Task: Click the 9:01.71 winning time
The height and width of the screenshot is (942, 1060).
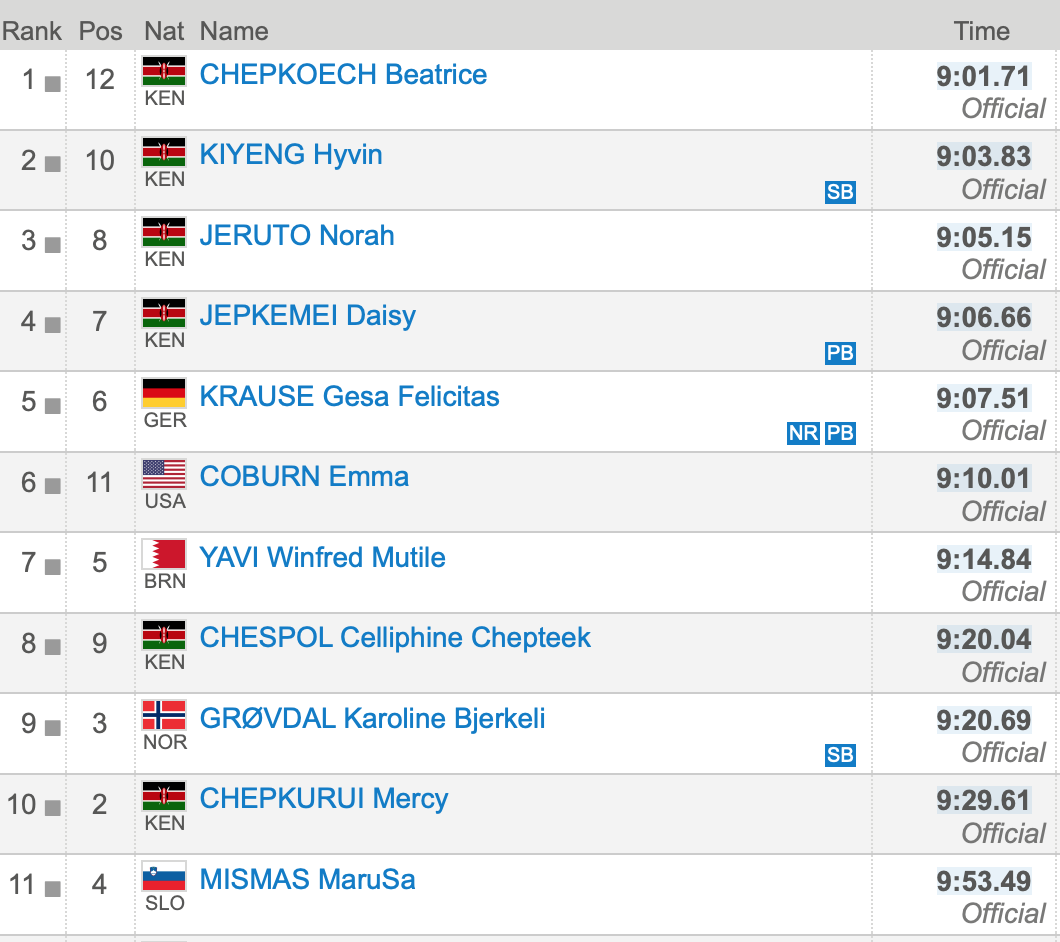Action: (x=983, y=76)
